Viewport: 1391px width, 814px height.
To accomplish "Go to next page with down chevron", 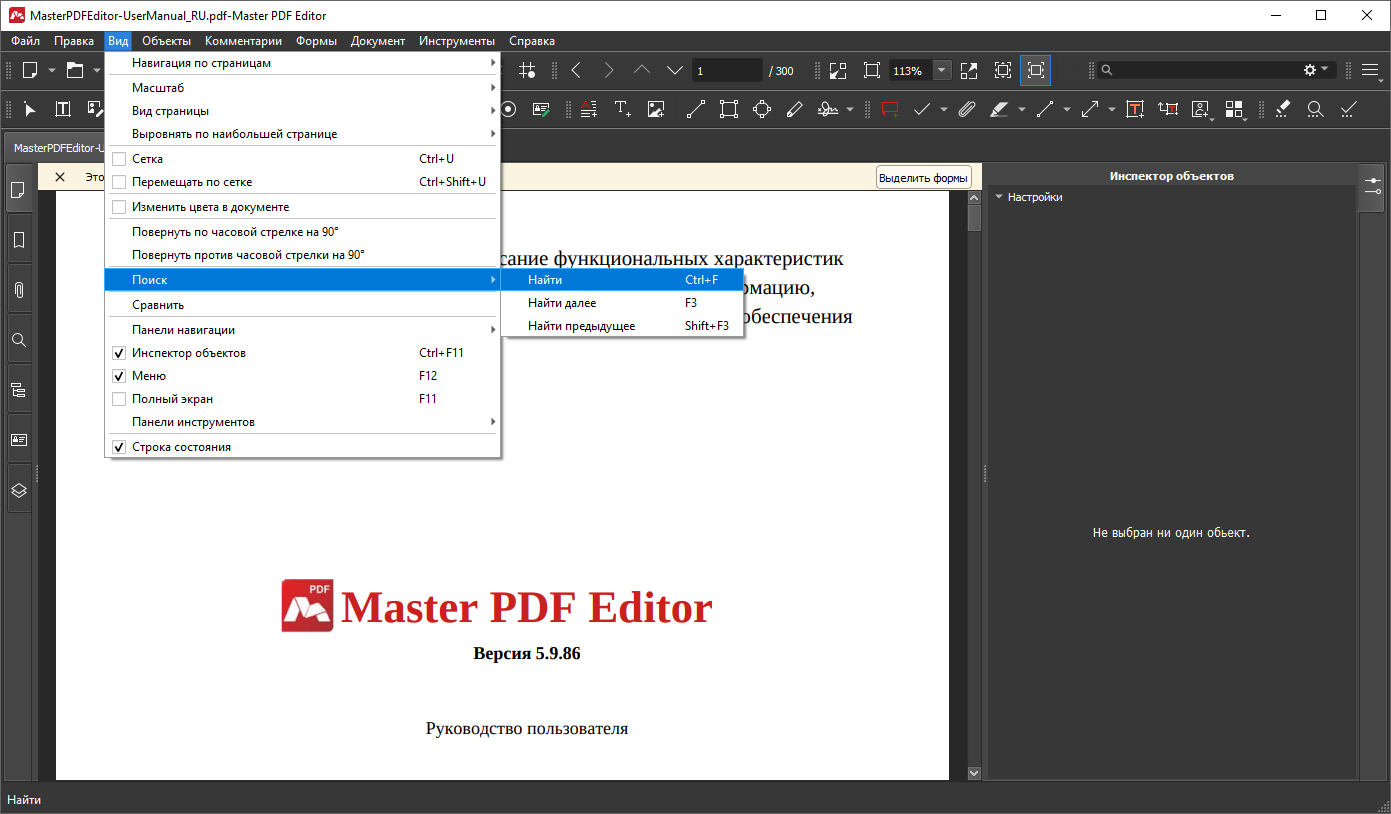I will 675,71.
